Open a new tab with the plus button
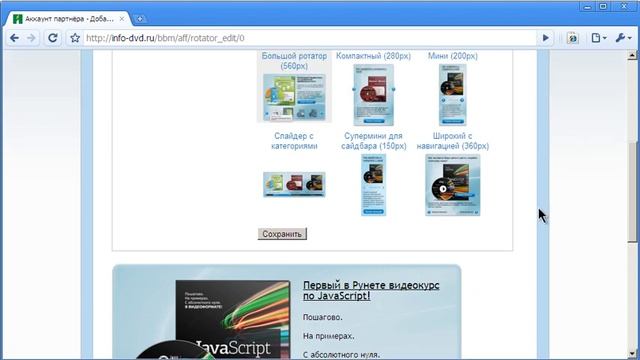Viewport: 640px width, 360px height. click(140, 19)
